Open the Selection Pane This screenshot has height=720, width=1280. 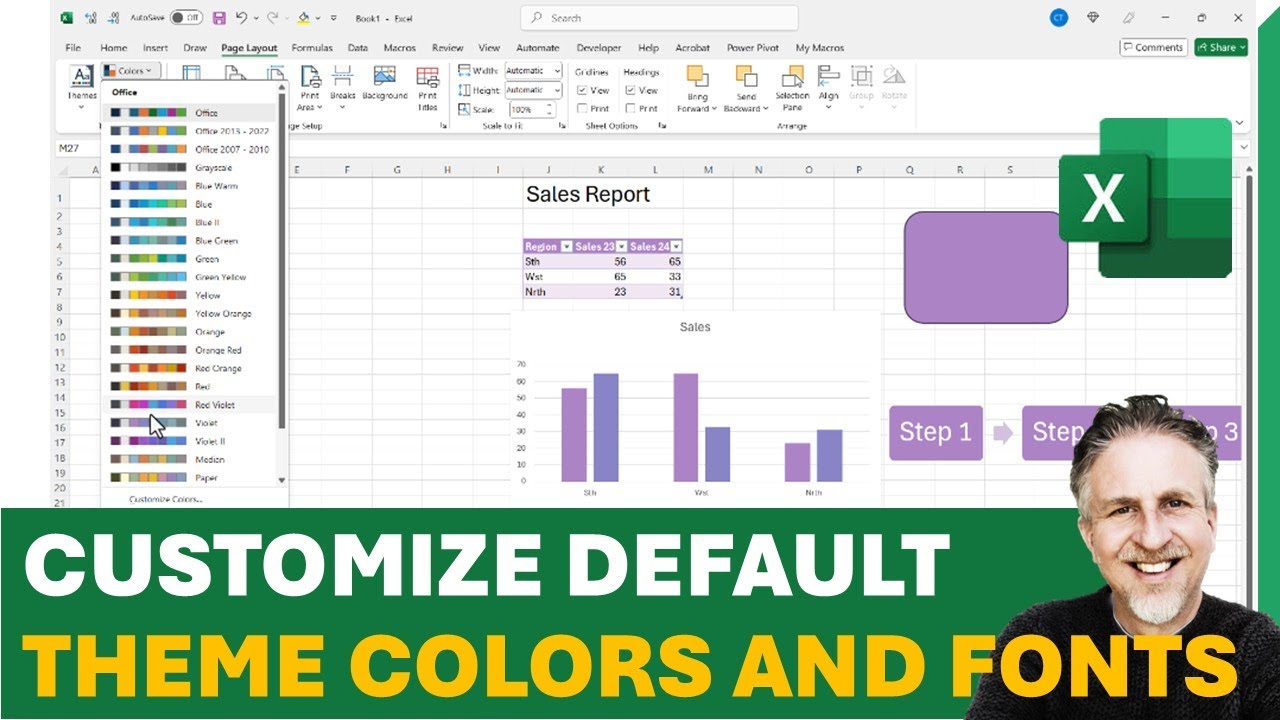pos(792,88)
